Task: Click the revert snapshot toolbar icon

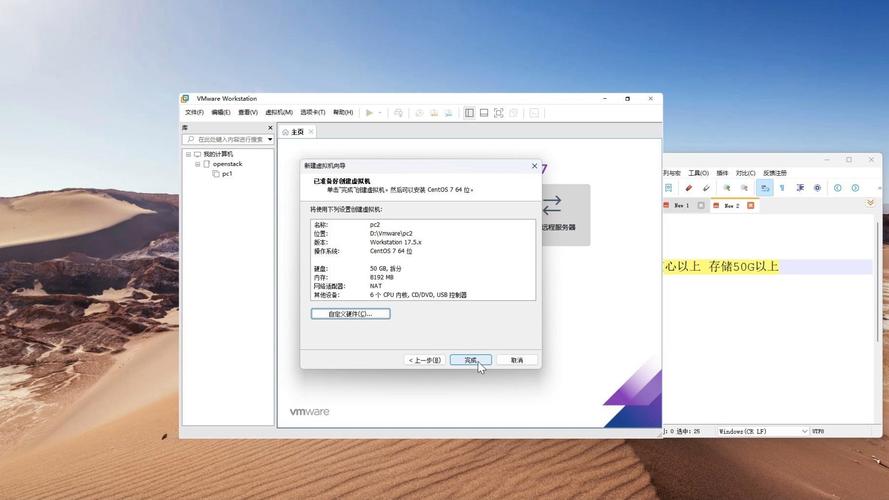Action: (x=434, y=113)
